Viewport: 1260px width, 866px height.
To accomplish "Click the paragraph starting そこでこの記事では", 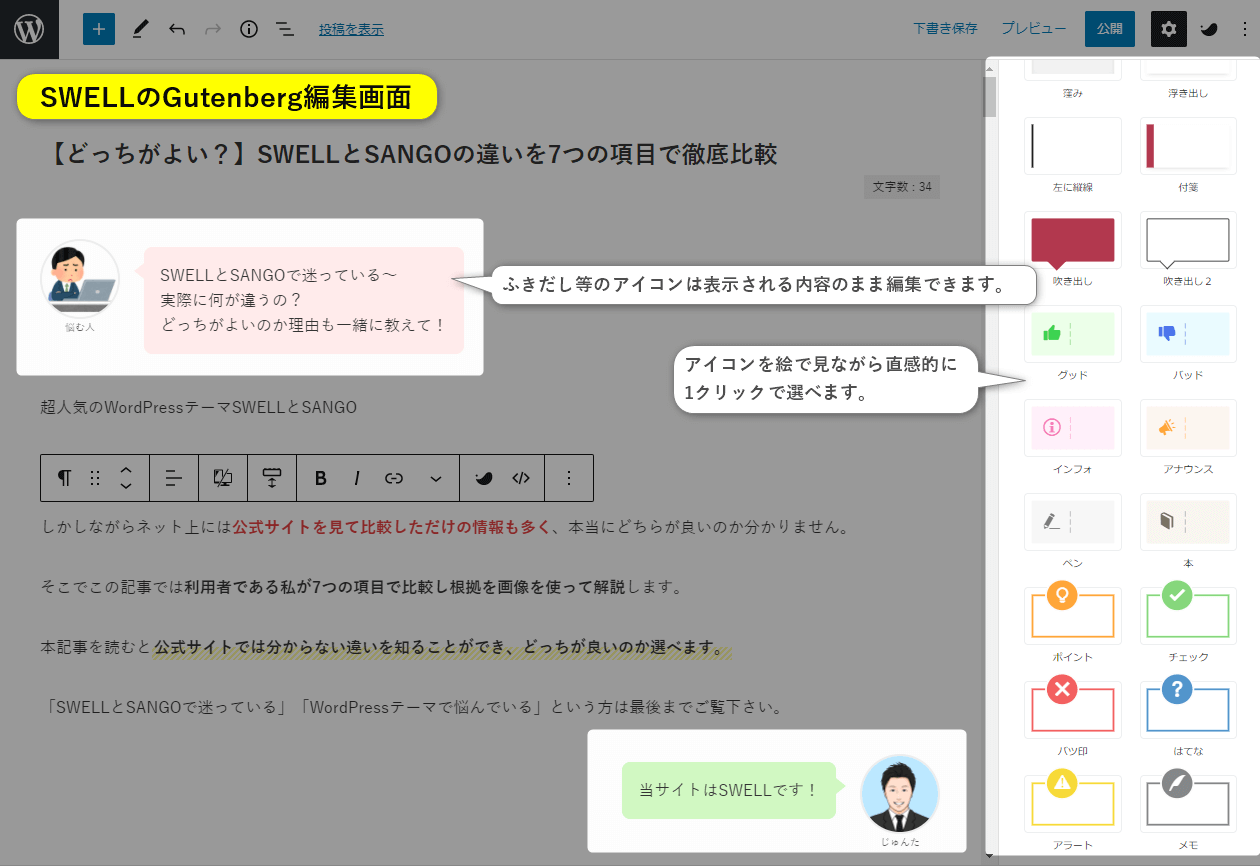I will tap(361, 587).
